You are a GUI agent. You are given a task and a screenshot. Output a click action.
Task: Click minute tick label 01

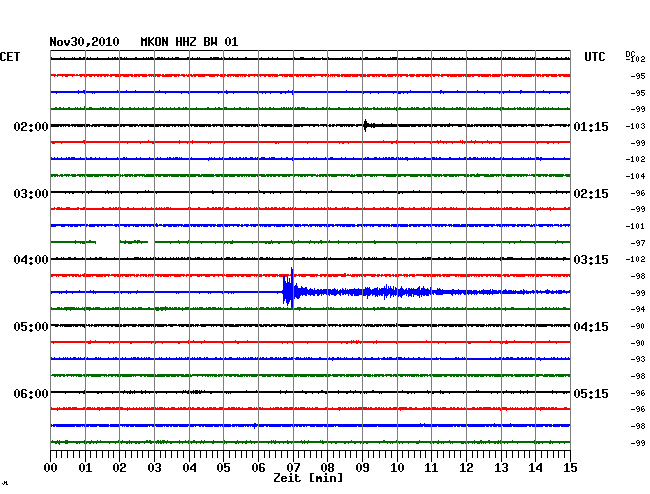click(x=85, y=468)
